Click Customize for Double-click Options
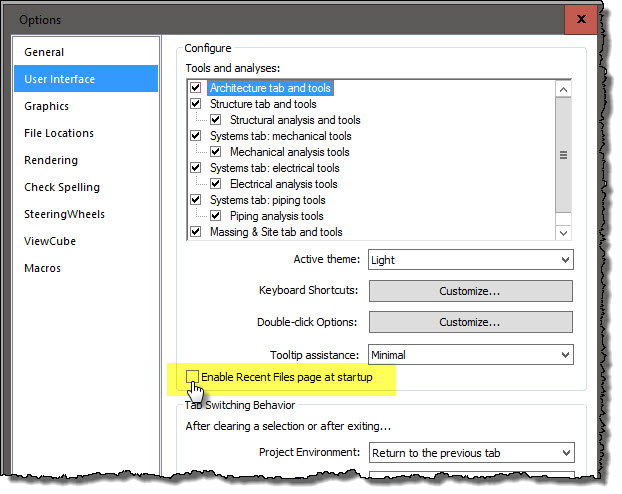Screen dimensions: 622x494 (x=470, y=322)
